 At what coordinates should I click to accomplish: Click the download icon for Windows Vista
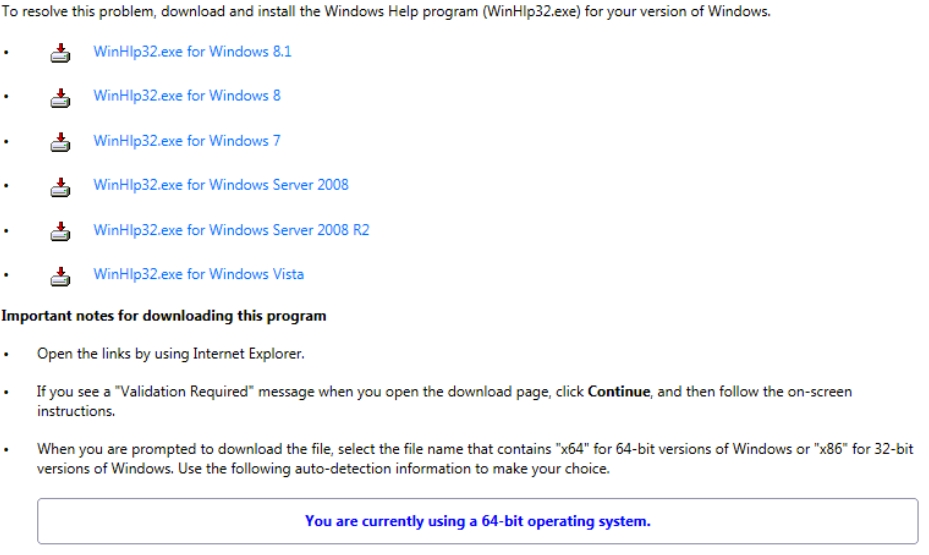coord(61,275)
